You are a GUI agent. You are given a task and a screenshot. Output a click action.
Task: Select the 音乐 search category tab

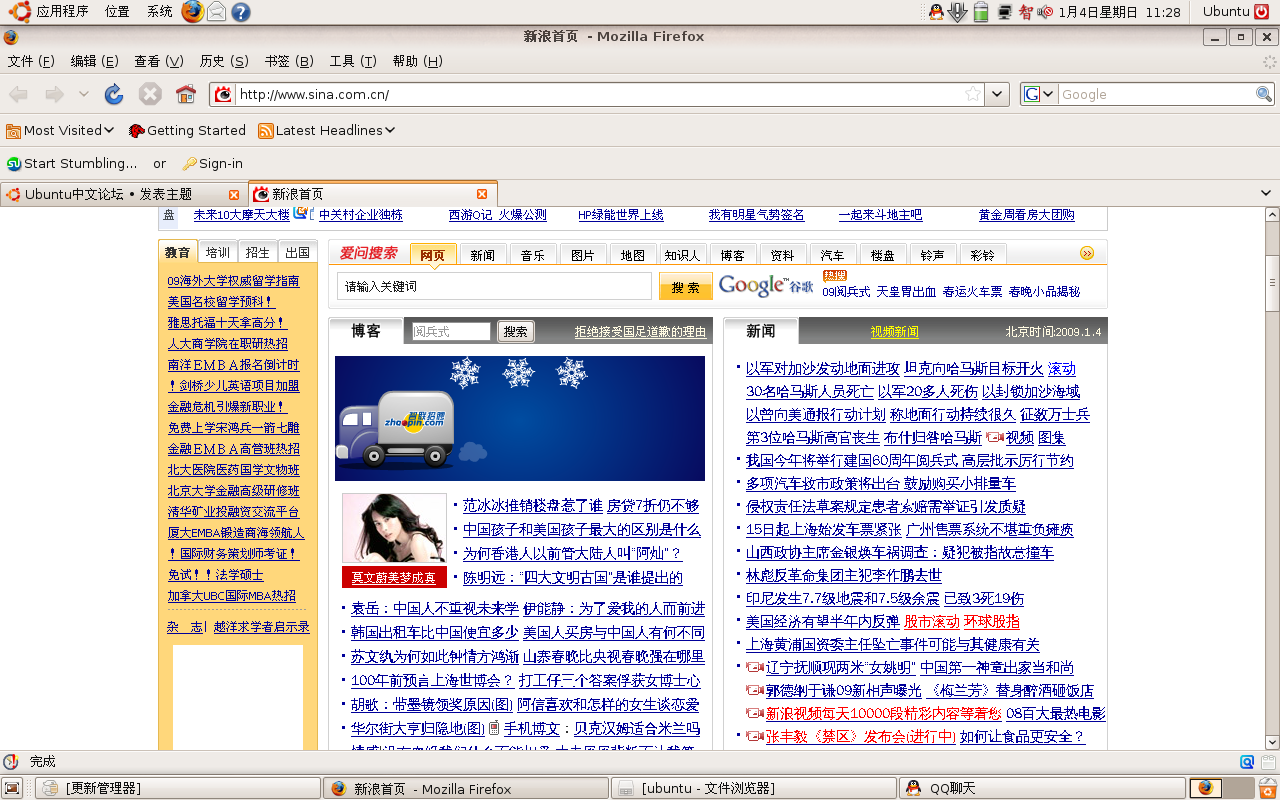533,255
